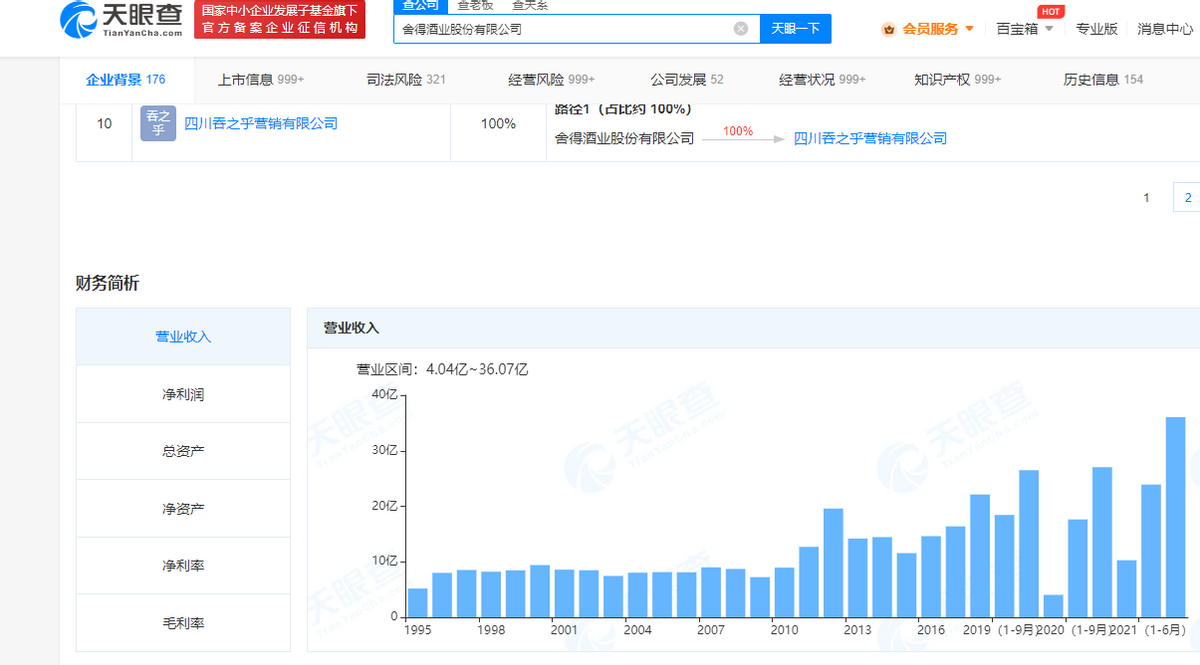Screen dimensions: 1200x665
Task: Clear the search box with the X icon
Action: click(x=741, y=29)
